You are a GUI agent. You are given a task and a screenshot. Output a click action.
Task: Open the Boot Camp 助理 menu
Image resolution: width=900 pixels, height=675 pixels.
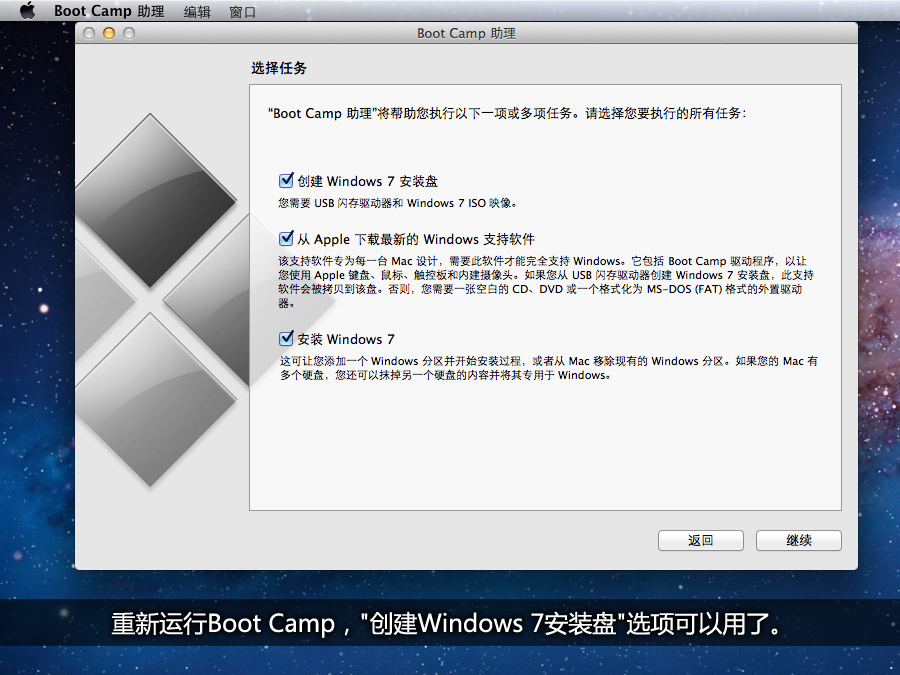109,11
